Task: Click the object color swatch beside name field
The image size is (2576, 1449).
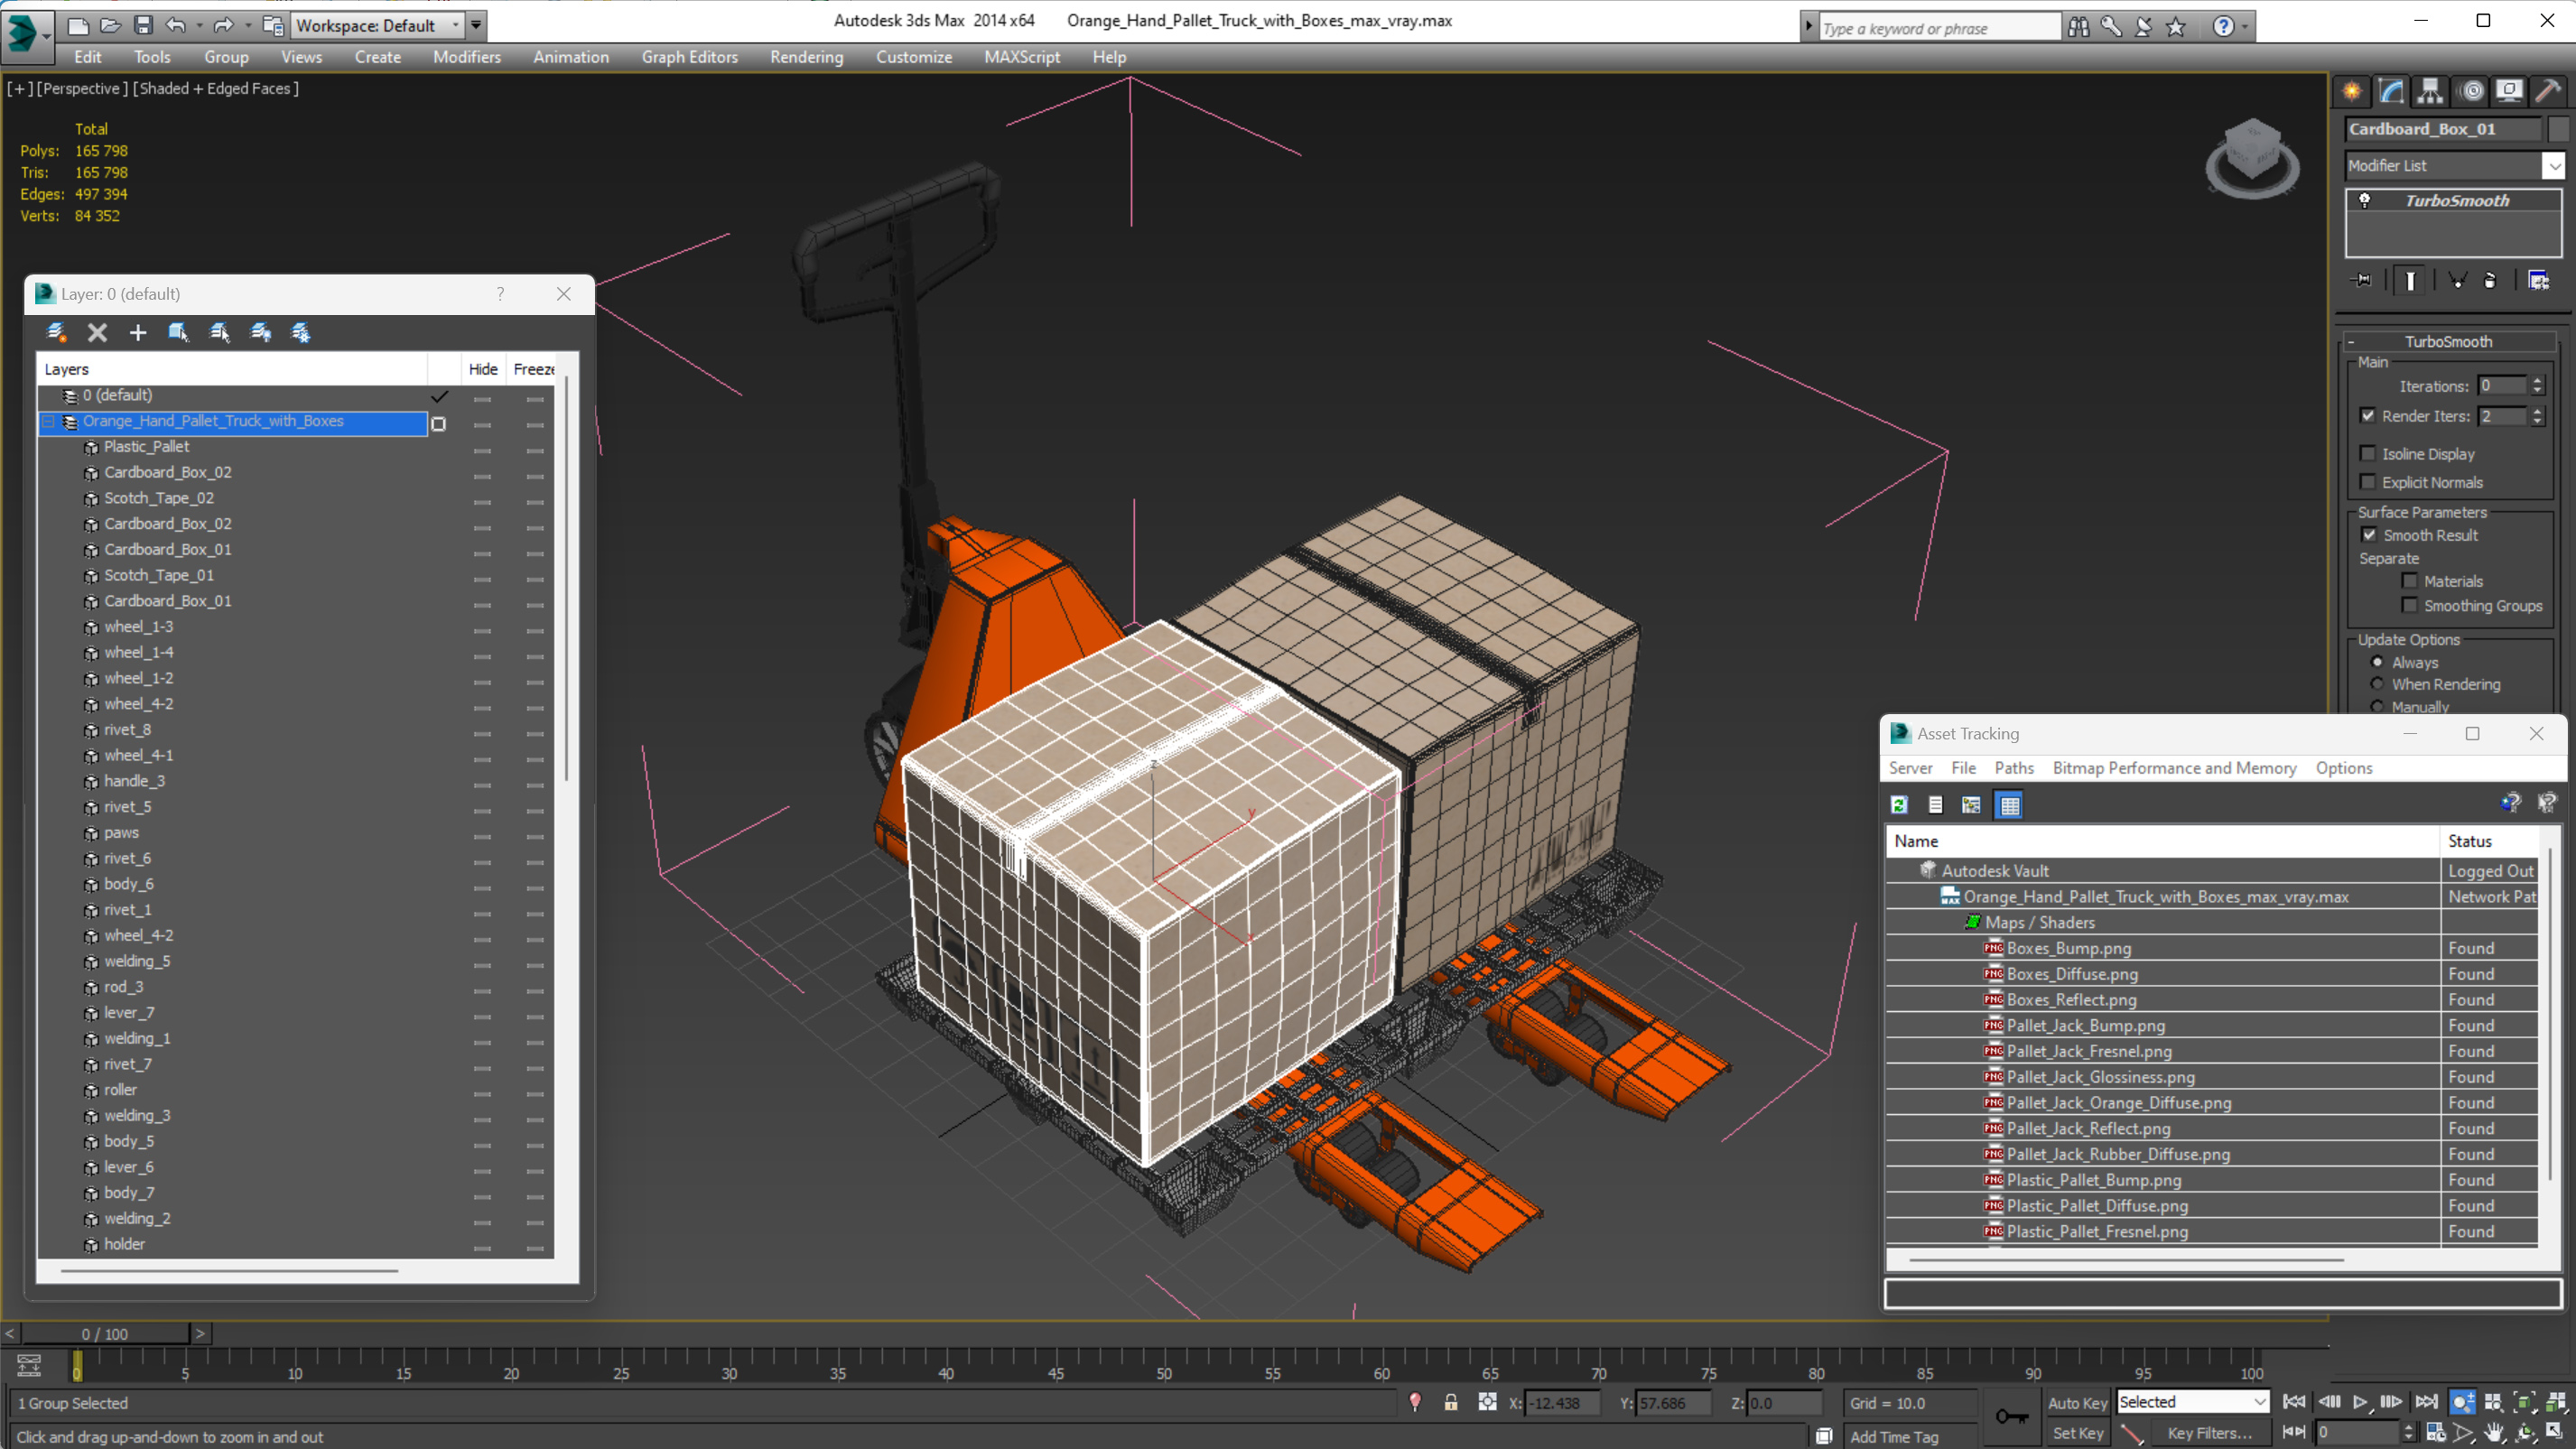Action: (2558, 129)
